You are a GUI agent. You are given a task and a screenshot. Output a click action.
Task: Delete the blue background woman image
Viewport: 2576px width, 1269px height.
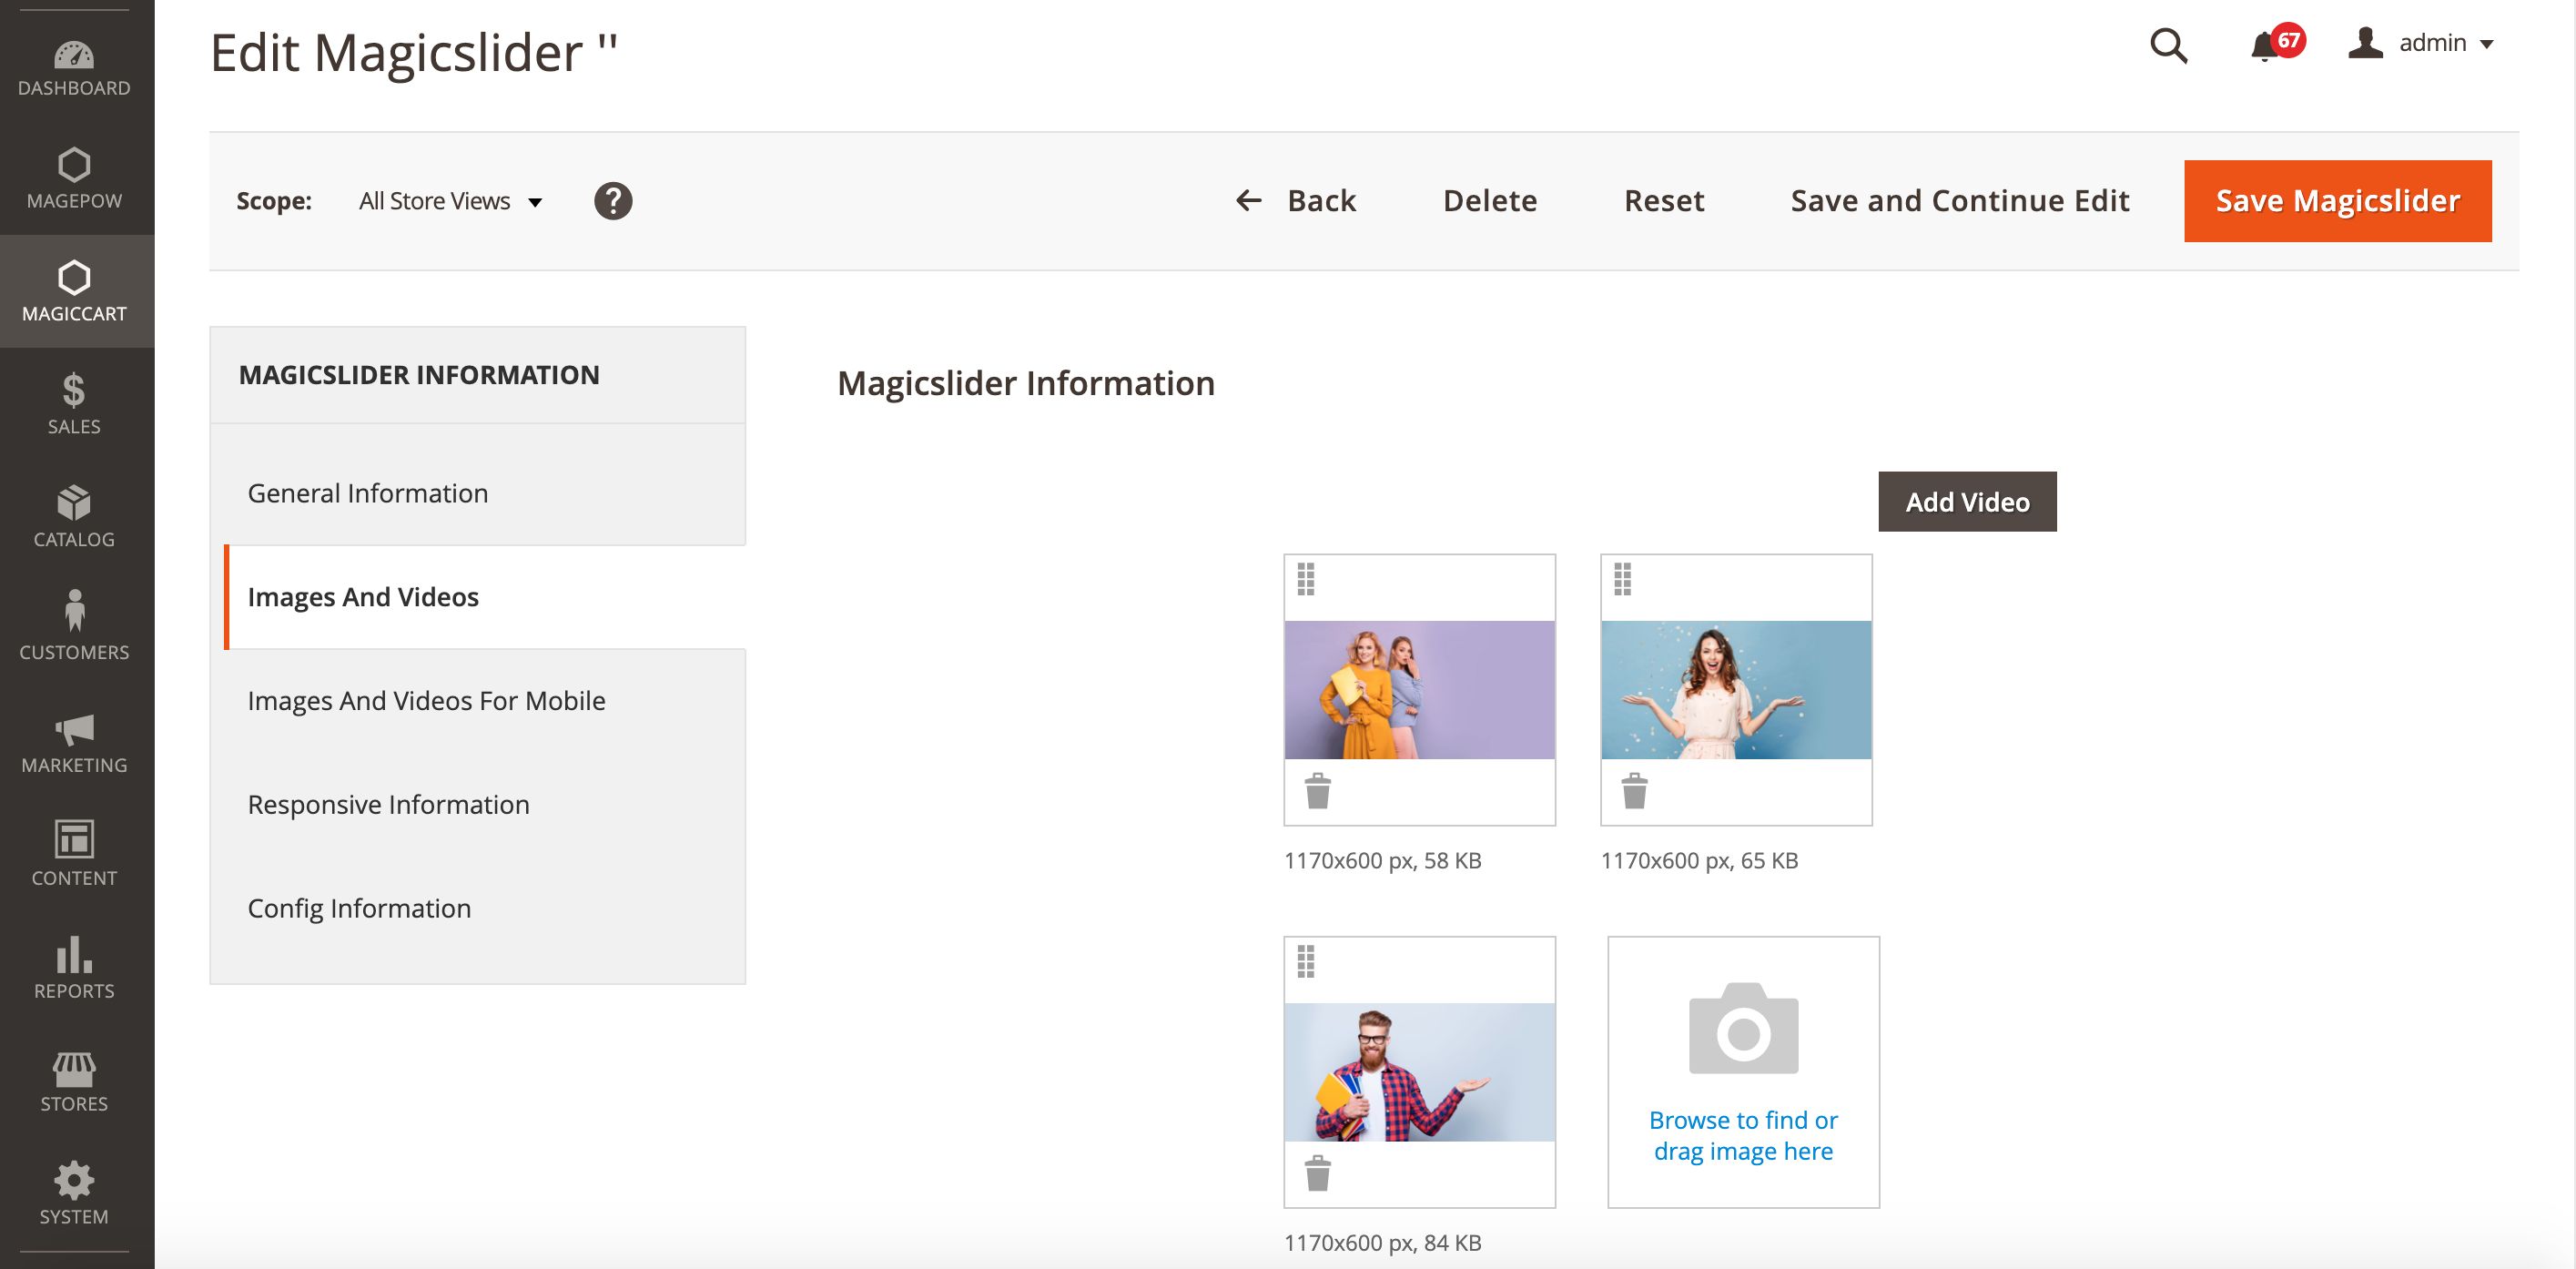point(1634,790)
